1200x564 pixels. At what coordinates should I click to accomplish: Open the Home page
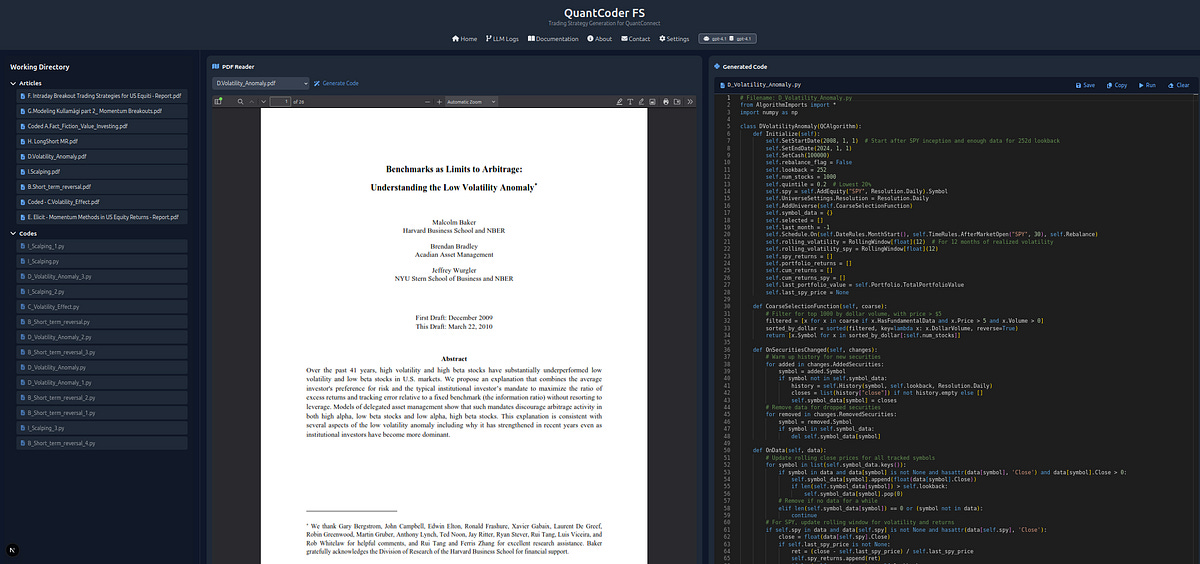click(465, 39)
